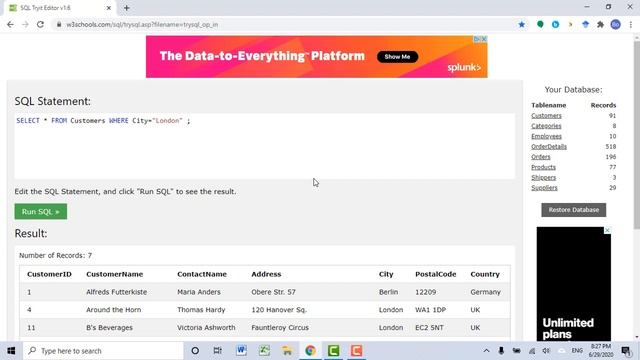Click the page vertical scrollbar
Viewport: 640px width, 360px height.
(x=637, y=135)
